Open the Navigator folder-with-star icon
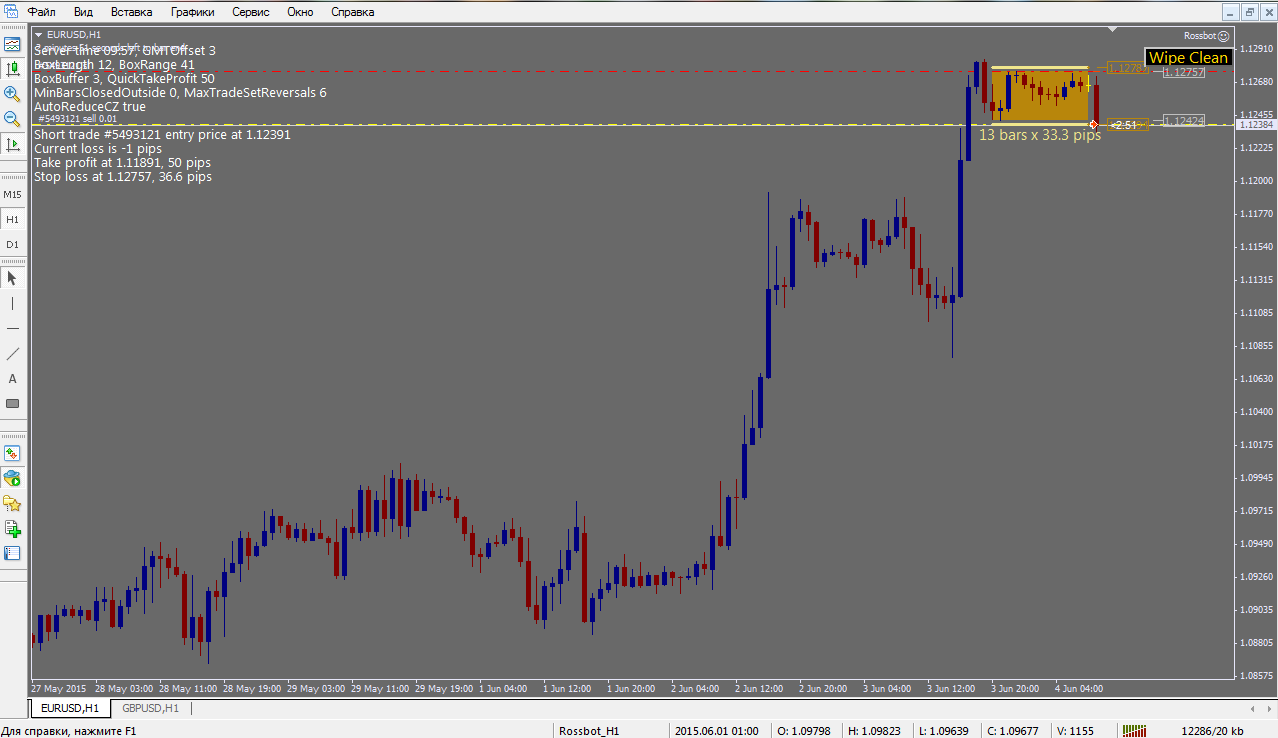 (x=12, y=503)
